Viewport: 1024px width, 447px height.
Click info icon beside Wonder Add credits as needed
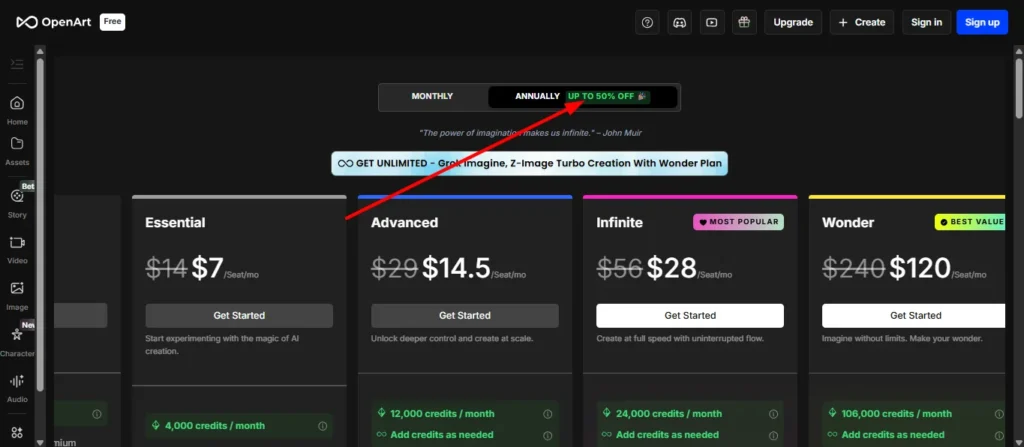(999, 435)
